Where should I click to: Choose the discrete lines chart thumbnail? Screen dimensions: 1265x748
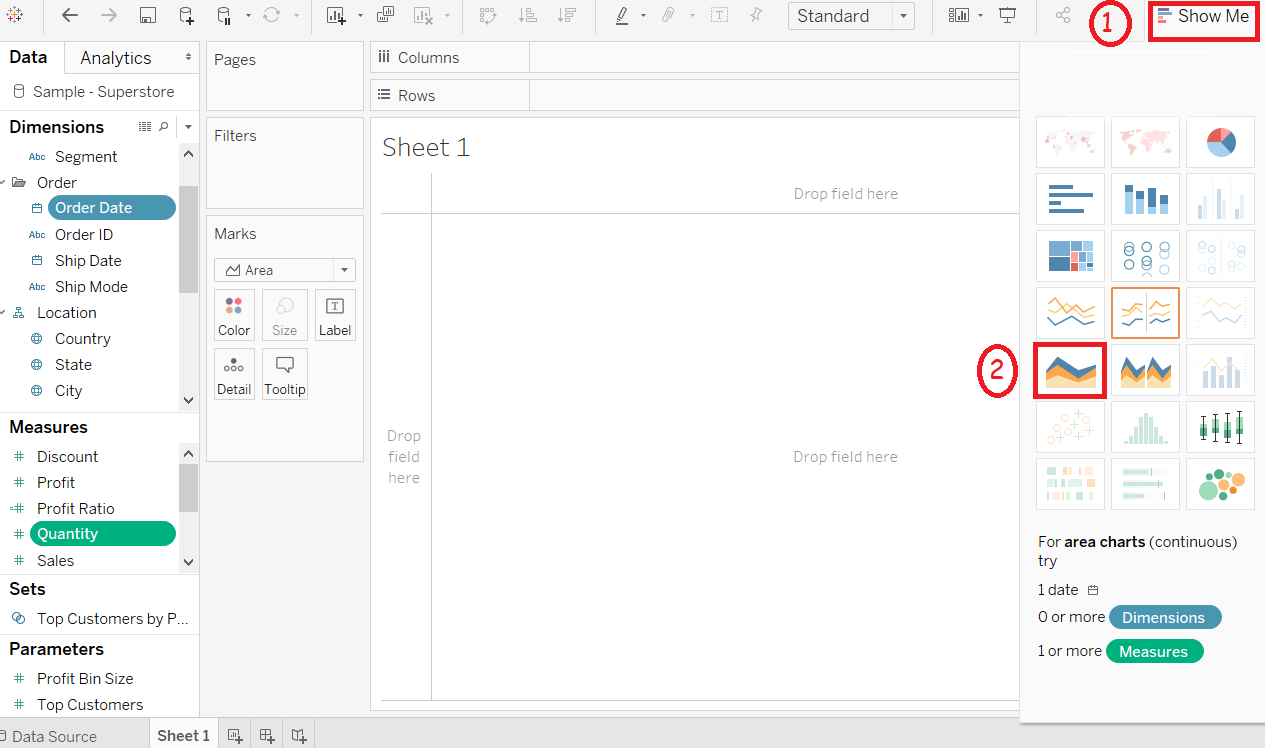pos(1145,313)
